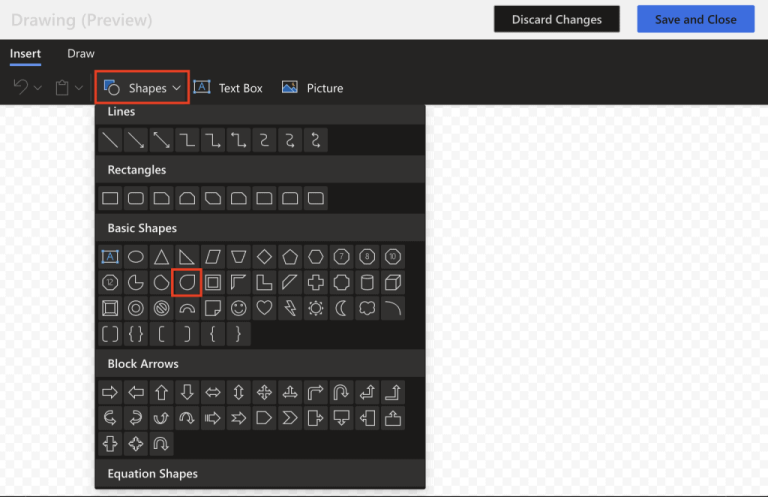The image size is (768, 497).
Task: Select the Dodecagon shape labeled 12
Action: [110, 283]
